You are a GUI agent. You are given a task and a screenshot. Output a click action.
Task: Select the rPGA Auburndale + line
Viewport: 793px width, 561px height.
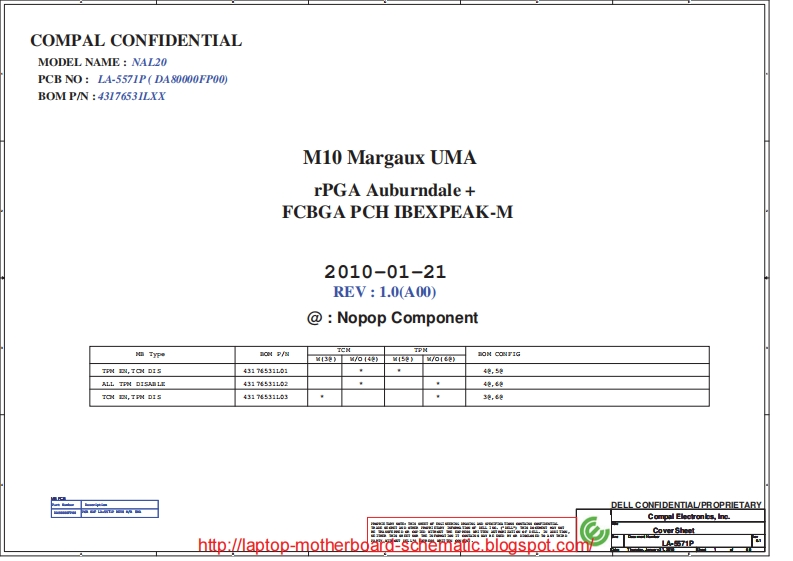(394, 190)
